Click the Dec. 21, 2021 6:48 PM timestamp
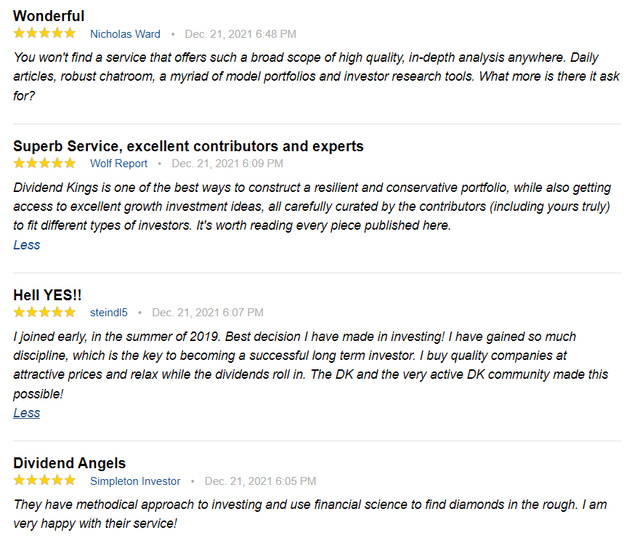This screenshot has width=640, height=546. (x=240, y=34)
